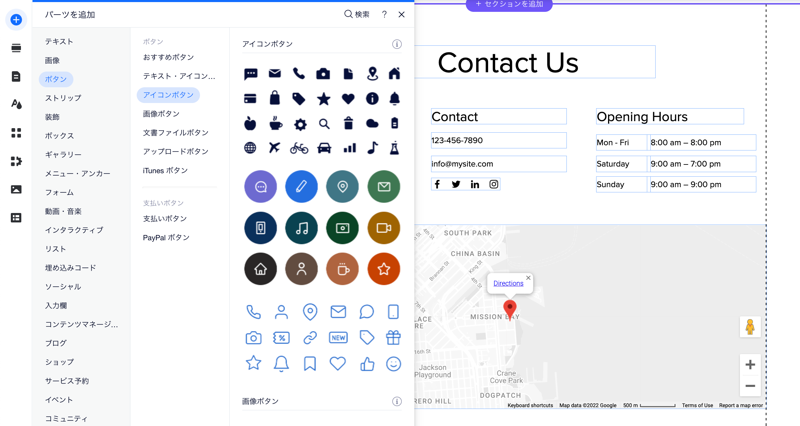Select the dark bell icon button
Image resolution: width=800 pixels, height=426 pixels.
click(x=394, y=98)
